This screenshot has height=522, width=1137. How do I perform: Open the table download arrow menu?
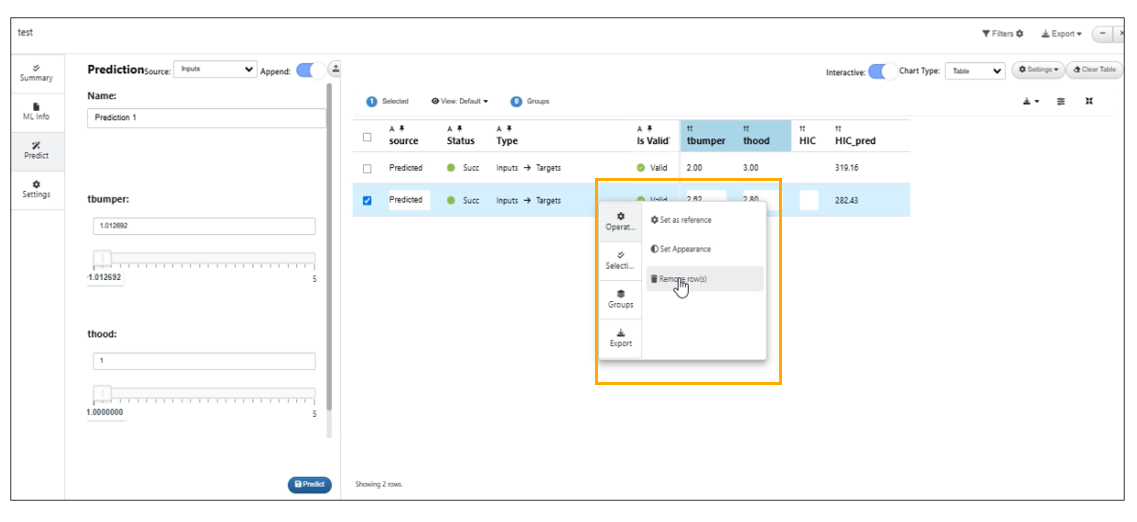(x=1031, y=102)
